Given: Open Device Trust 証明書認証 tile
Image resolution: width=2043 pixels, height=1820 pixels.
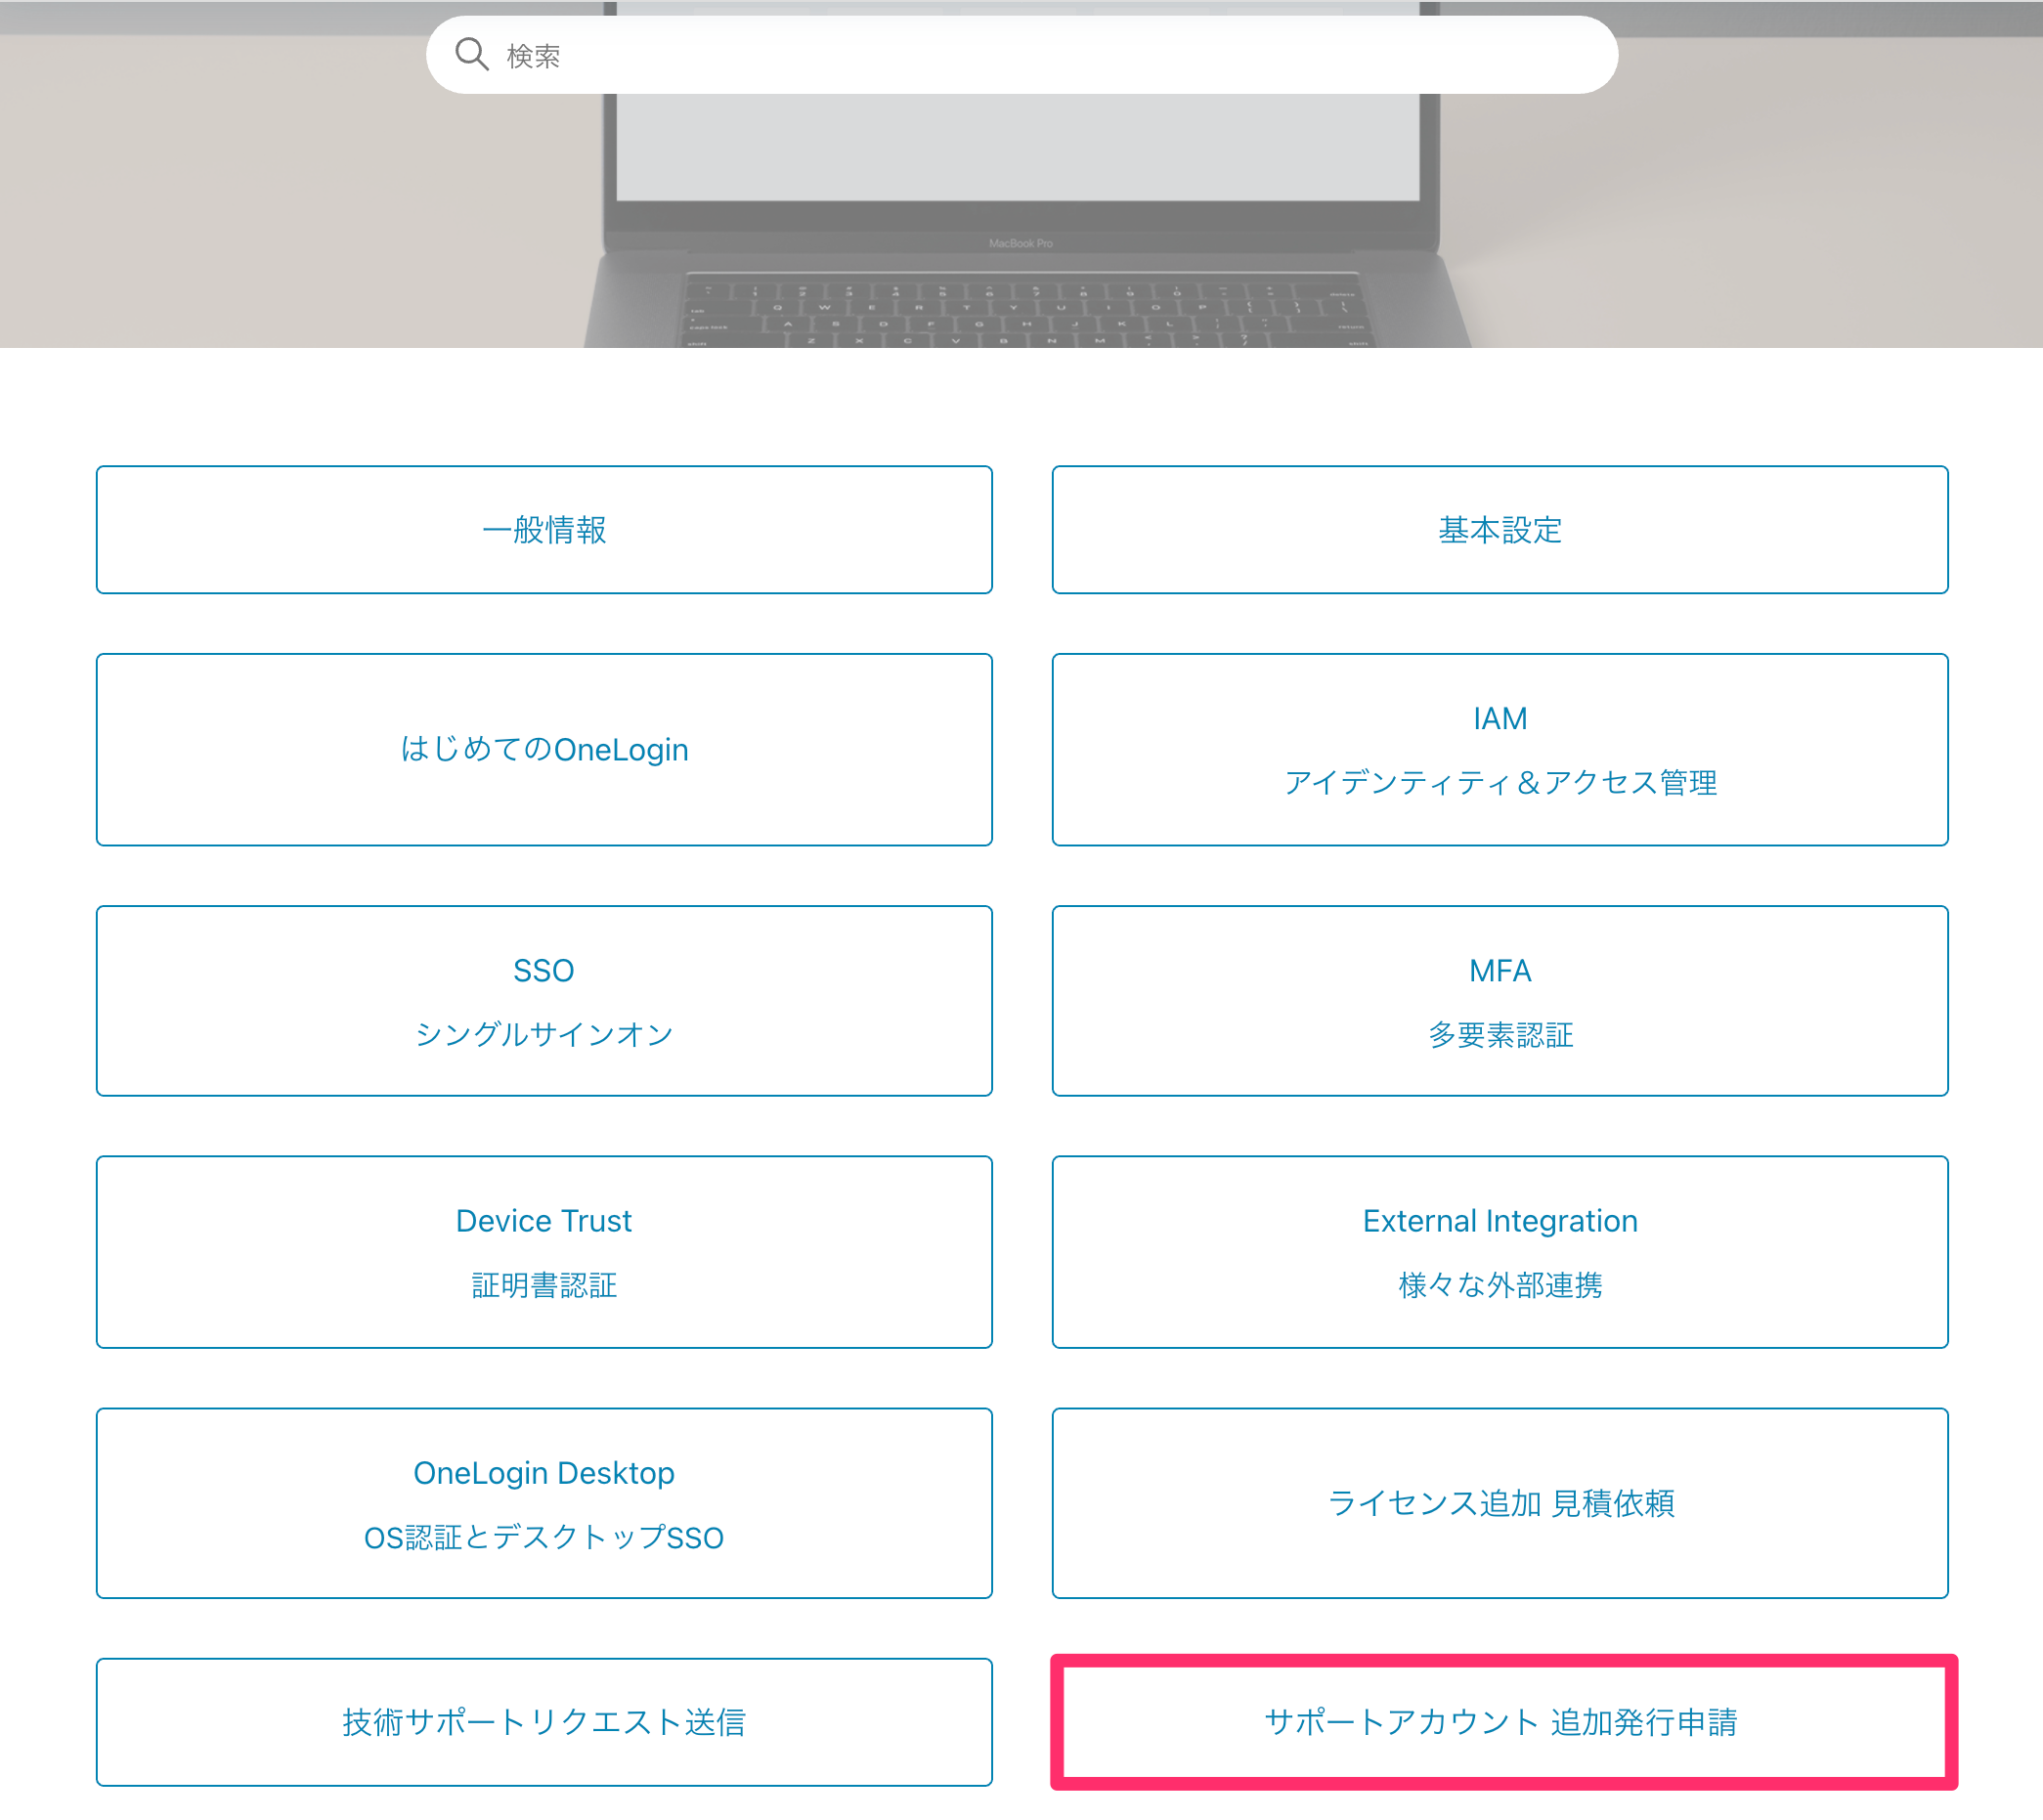Looking at the screenshot, I should 544,1252.
